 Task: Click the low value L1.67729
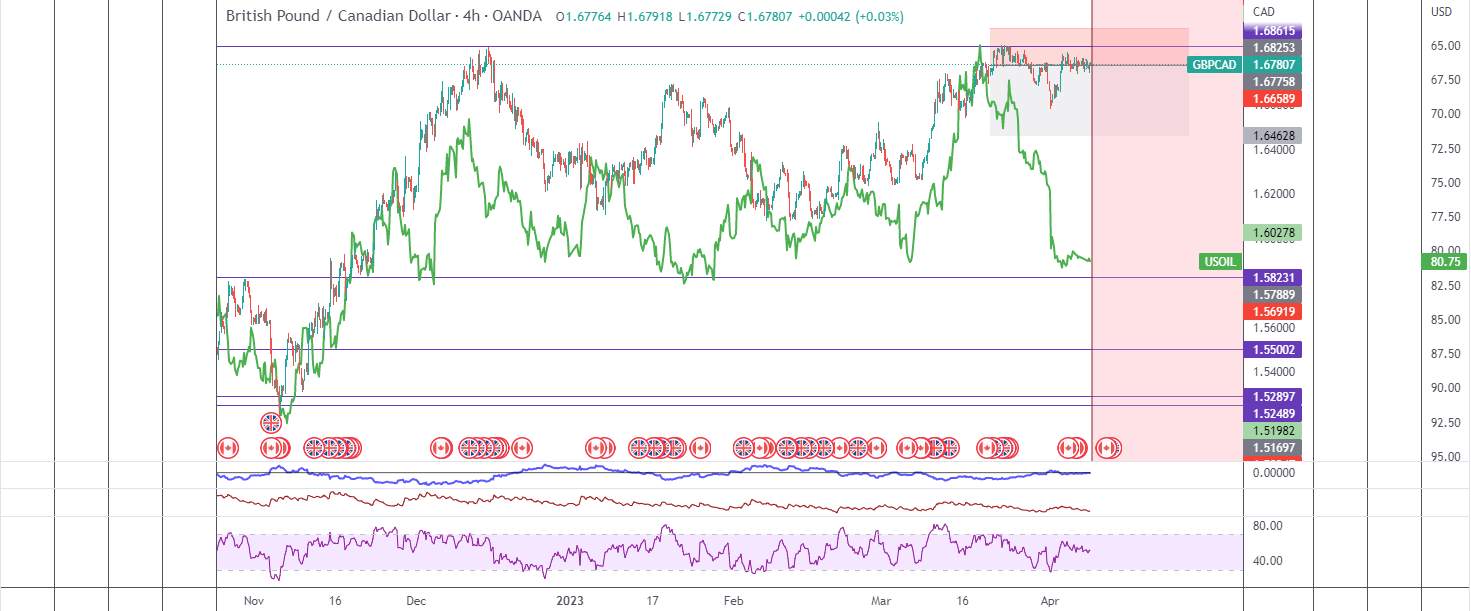(x=706, y=16)
